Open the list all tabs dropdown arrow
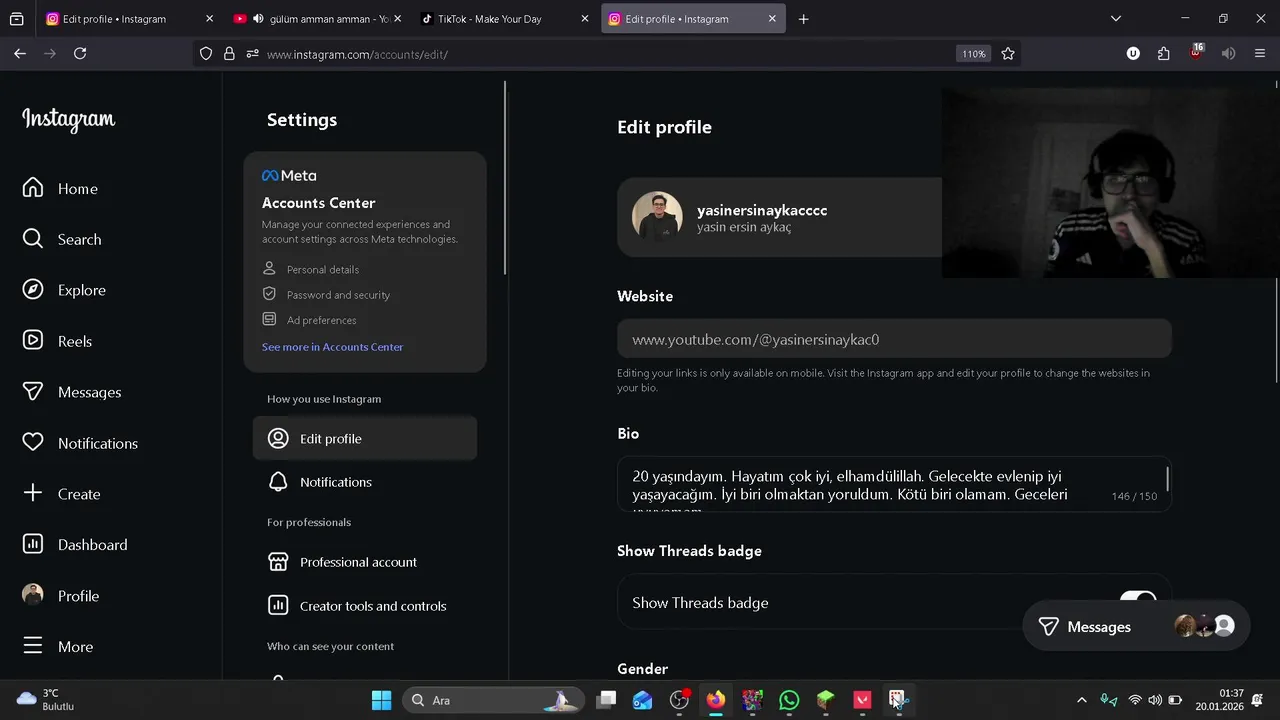Viewport: 1280px width, 720px height. pyautogui.click(x=1116, y=19)
